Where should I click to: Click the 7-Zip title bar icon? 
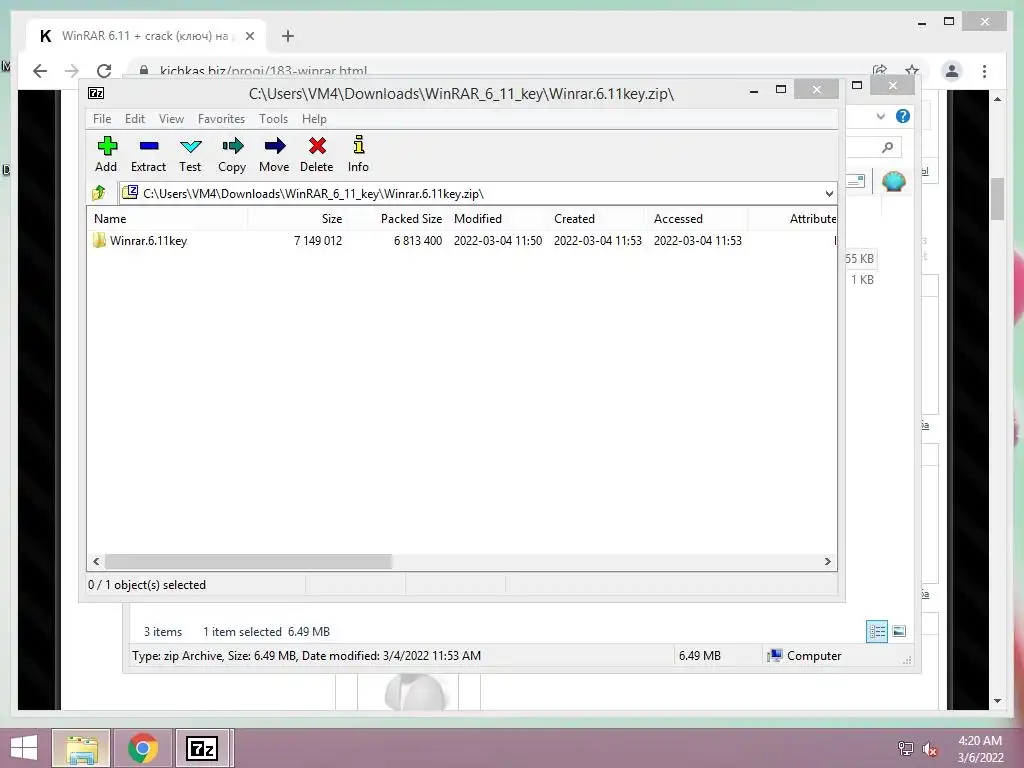pyautogui.click(x=96, y=93)
